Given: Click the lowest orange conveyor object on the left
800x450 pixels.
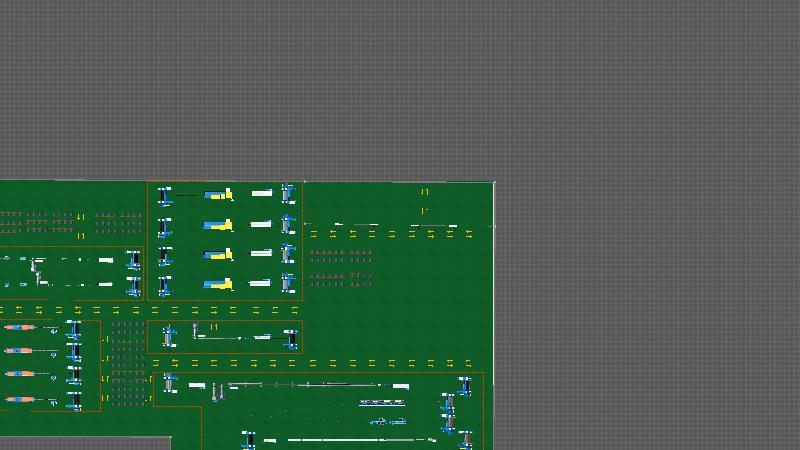Looking at the screenshot, I should 19,399.
